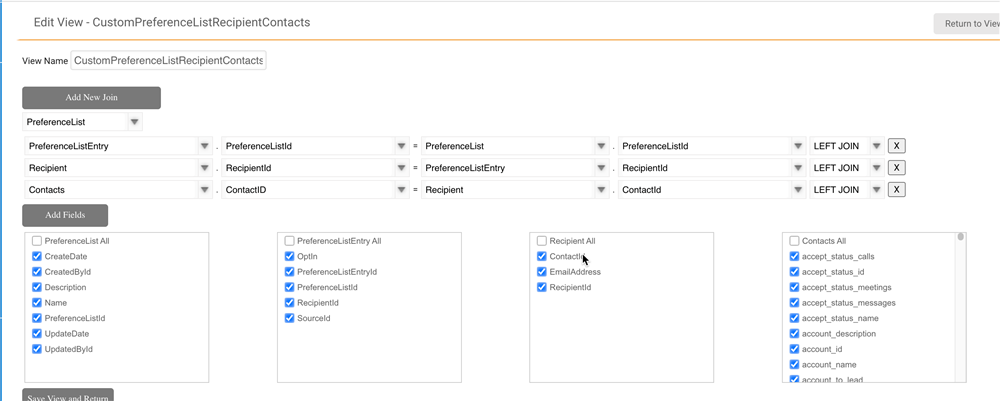Open the Recipient join's RecipientId column dropdown
This screenshot has width=1000, height=401.
[x=403, y=168]
